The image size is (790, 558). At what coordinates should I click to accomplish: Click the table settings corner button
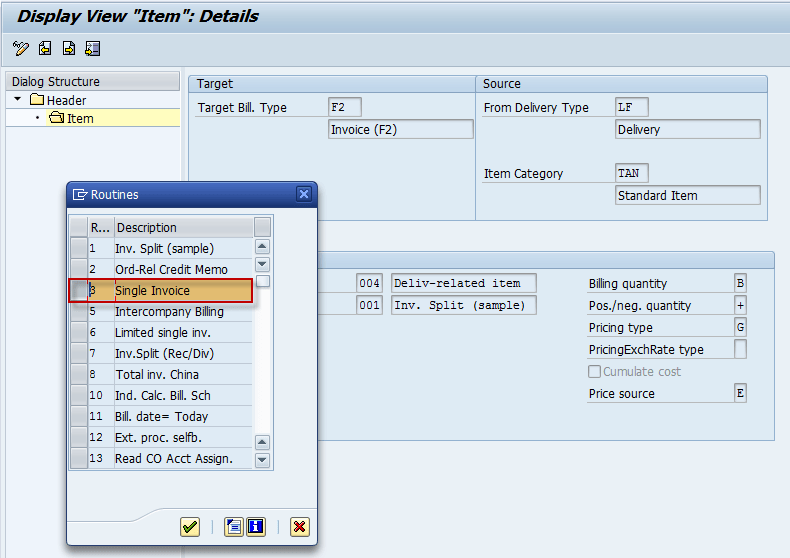click(x=262, y=227)
